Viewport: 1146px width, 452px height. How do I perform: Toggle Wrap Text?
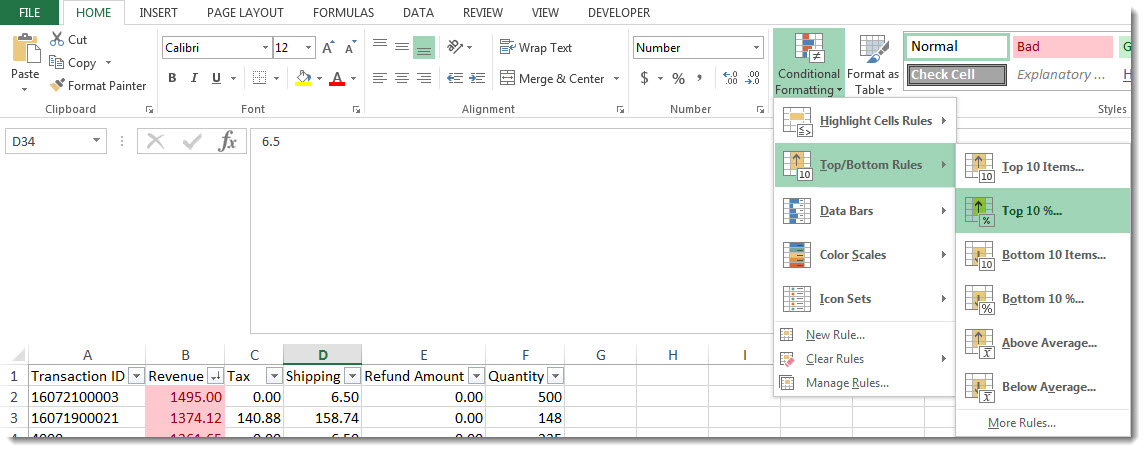536,48
